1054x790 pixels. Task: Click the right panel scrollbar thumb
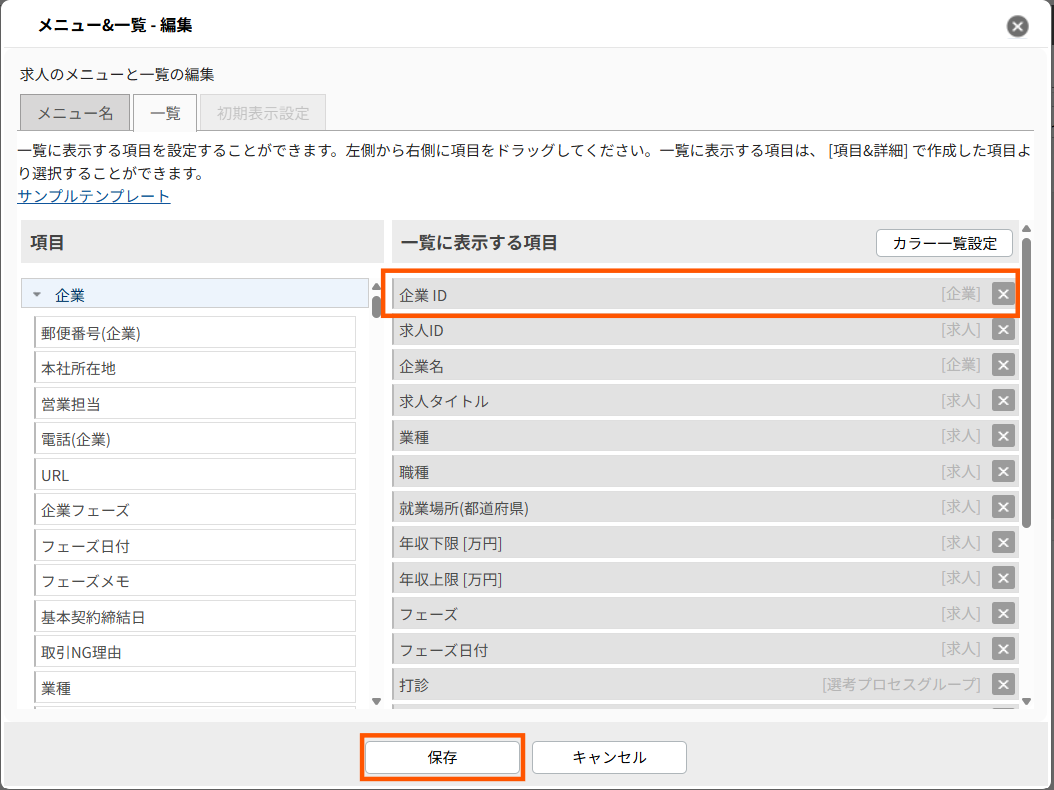click(x=1026, y=382)
